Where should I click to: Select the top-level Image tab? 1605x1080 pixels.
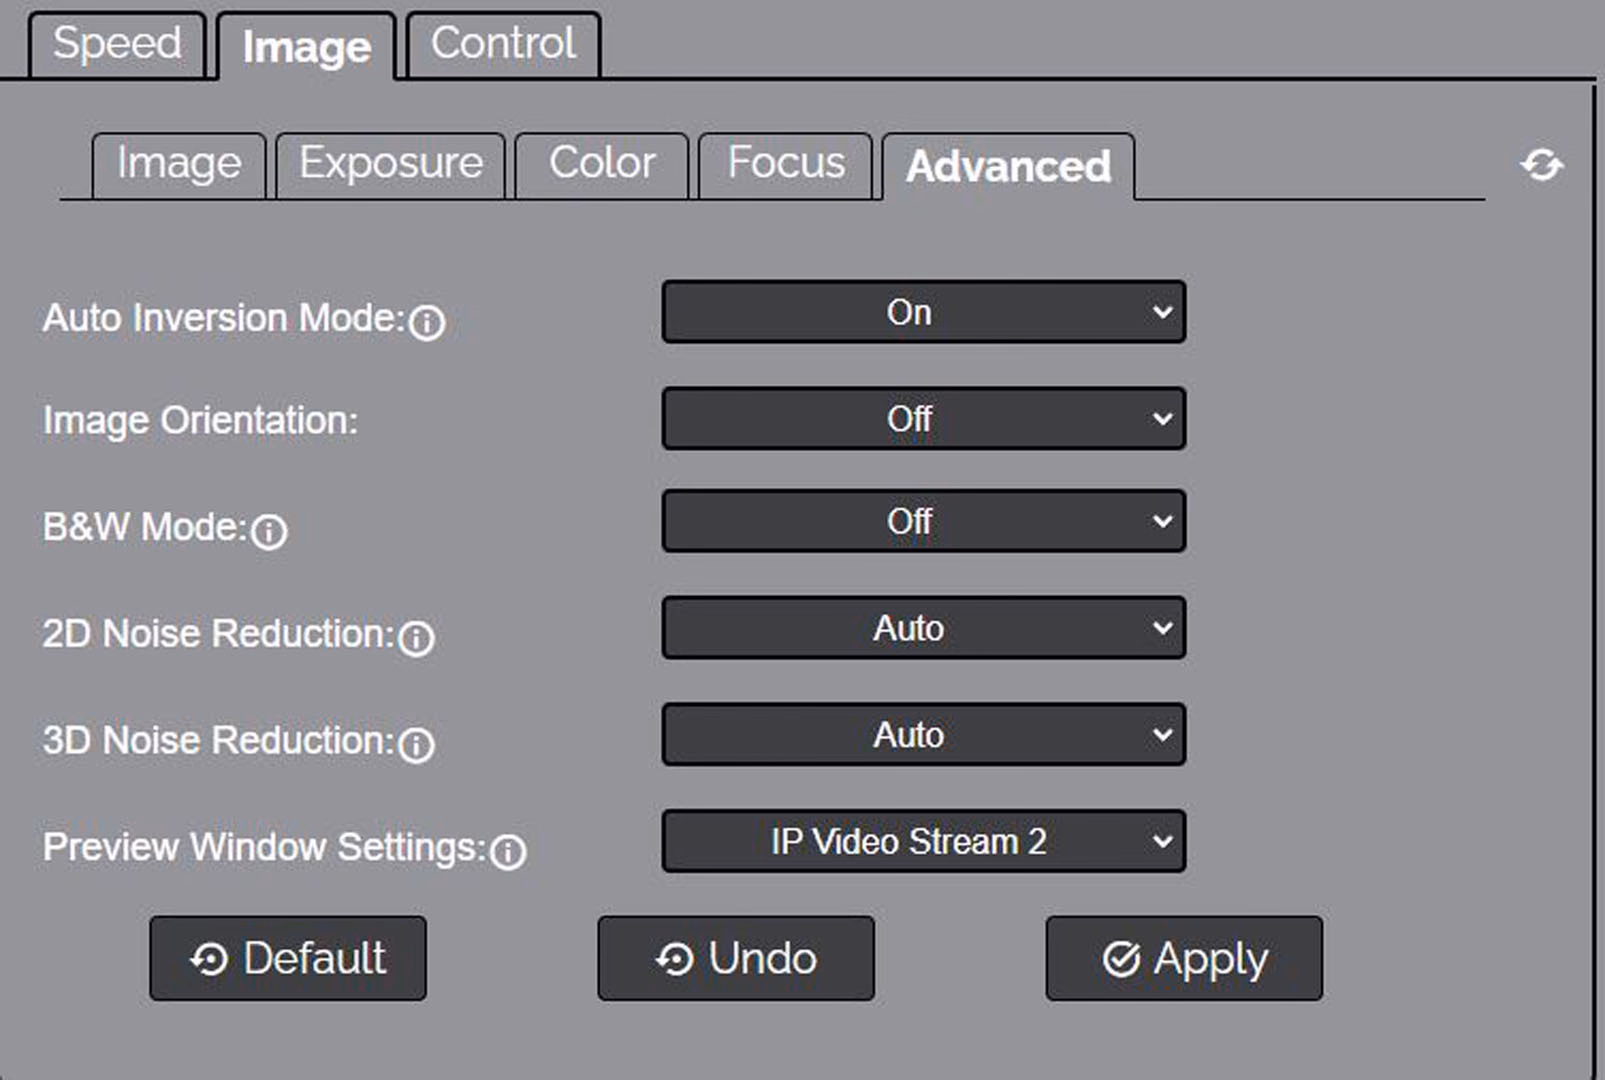pyautogui.click(x=306, y=46)
